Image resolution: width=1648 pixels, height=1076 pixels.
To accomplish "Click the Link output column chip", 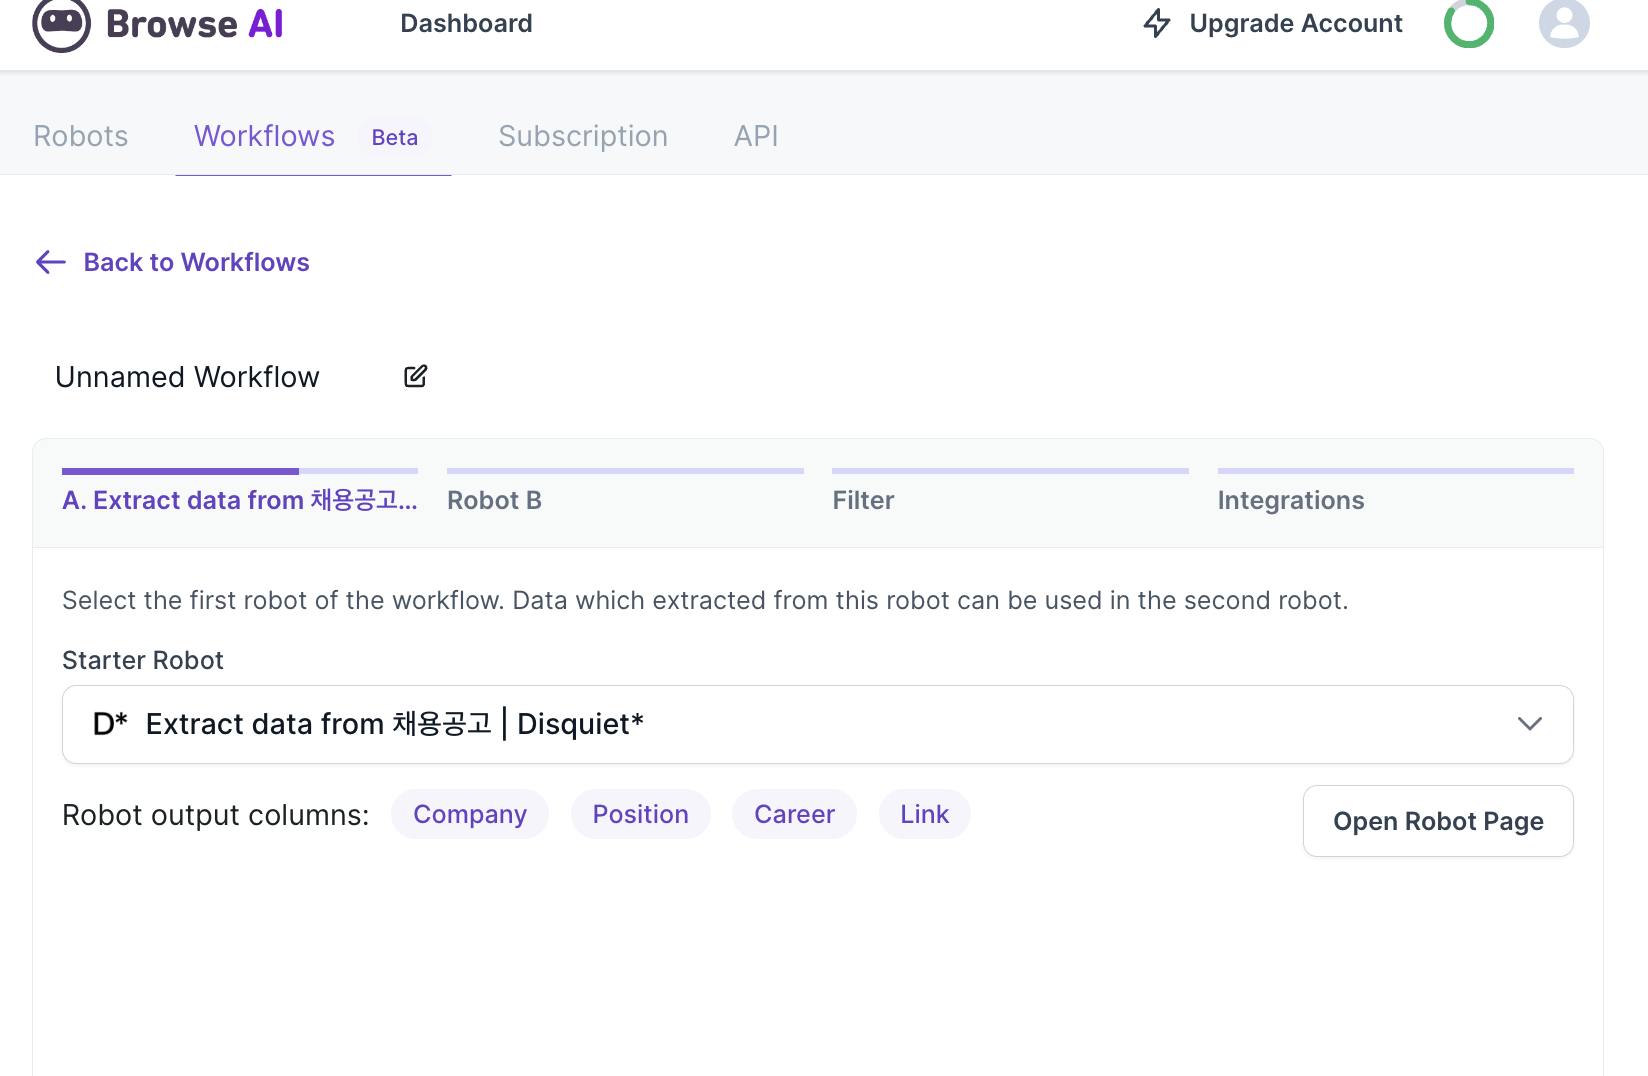I will 924,814.
